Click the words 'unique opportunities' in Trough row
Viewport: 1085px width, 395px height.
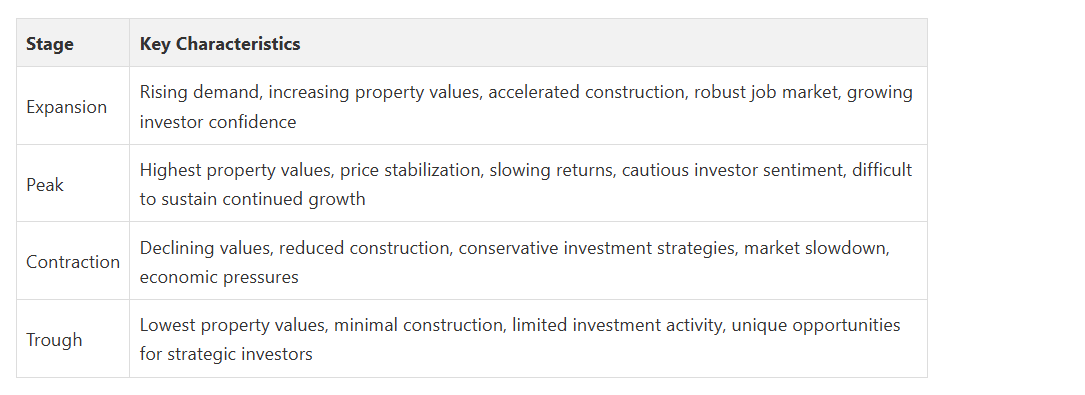(816, 325)
